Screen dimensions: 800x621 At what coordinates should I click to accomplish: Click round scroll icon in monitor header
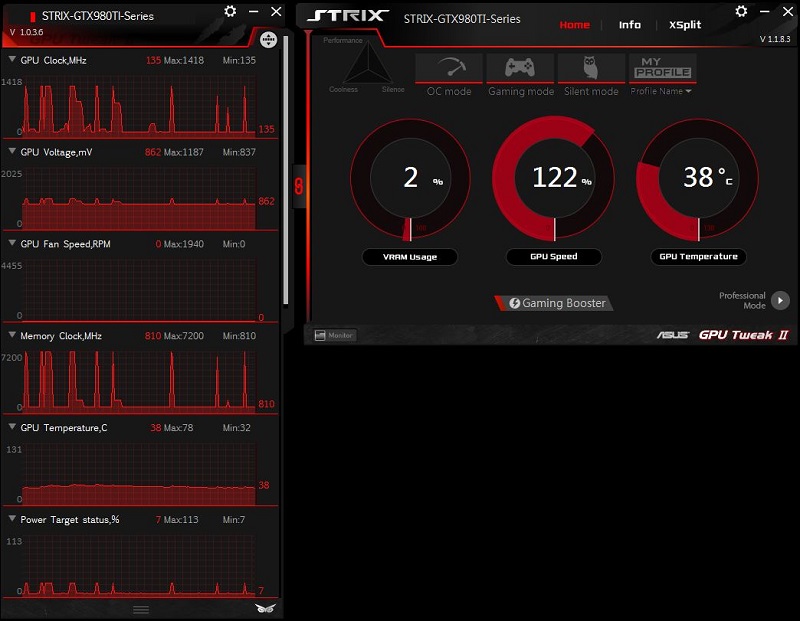pos(267,40)
